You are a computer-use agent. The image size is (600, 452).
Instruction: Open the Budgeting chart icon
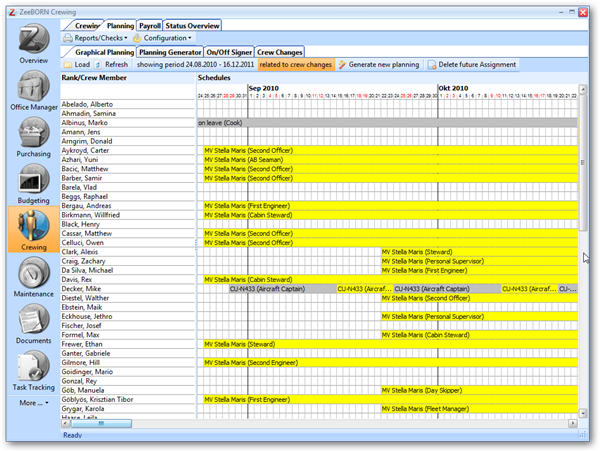(34, 179)
